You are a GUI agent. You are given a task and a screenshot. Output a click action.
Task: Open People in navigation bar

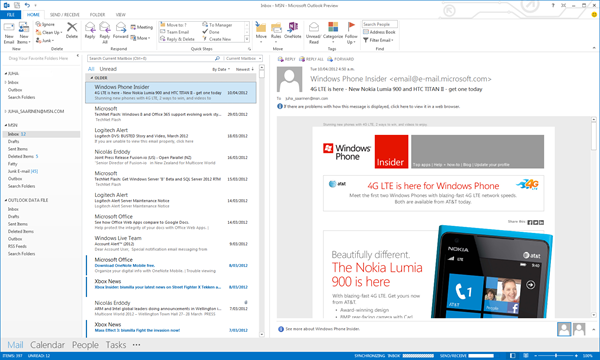point(85,345)
